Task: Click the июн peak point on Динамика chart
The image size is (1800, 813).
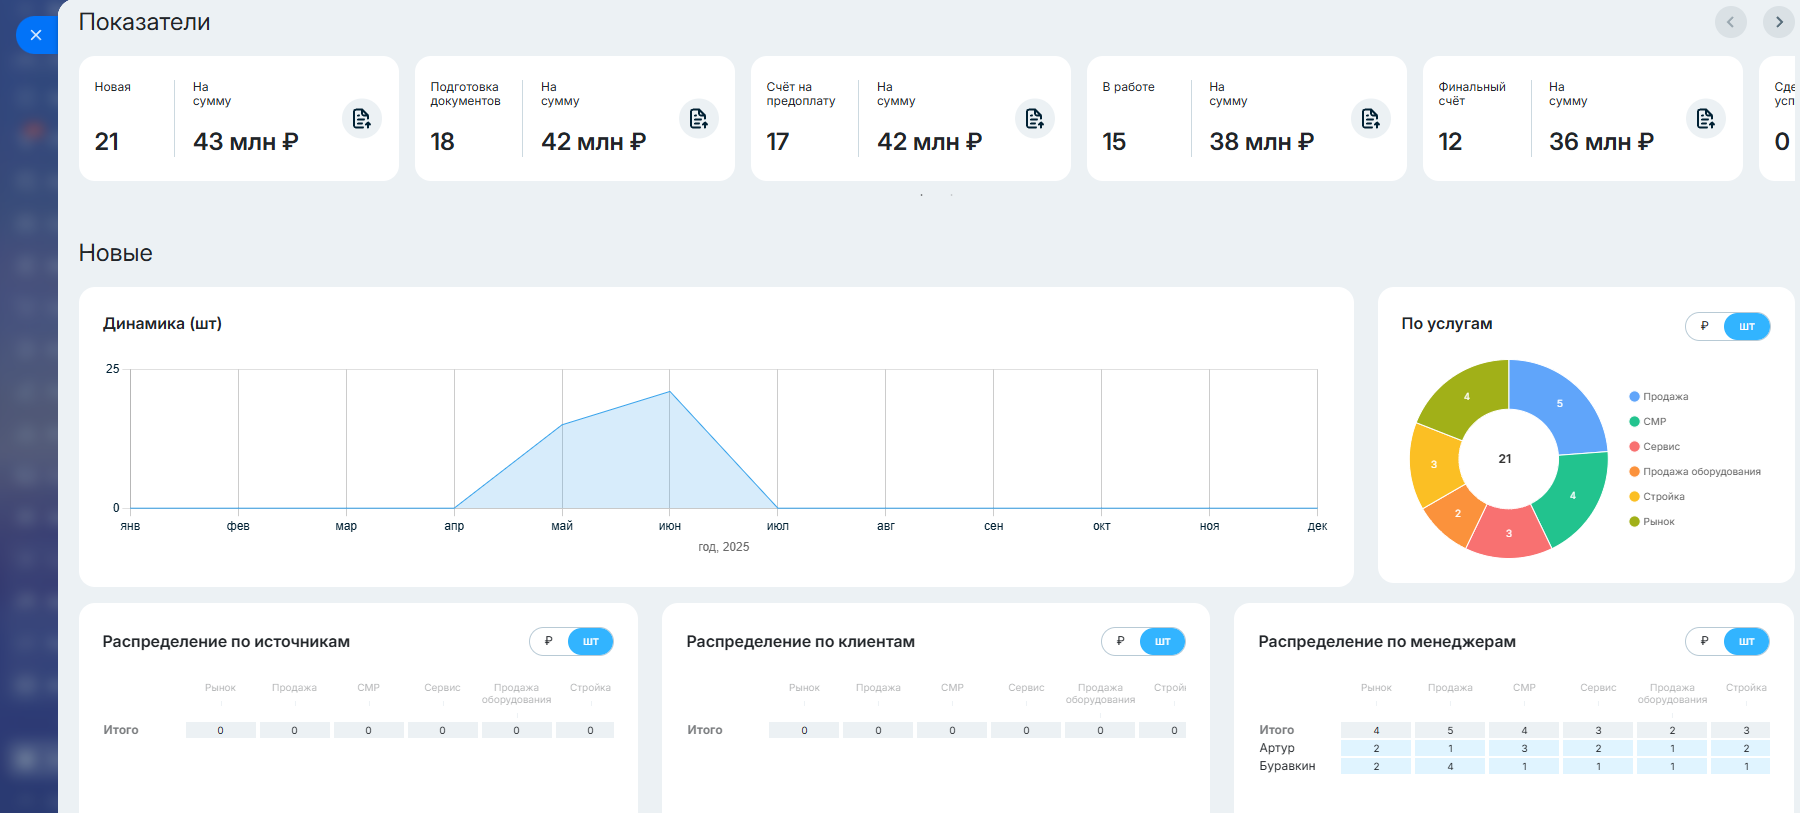Action: point(670,391)
